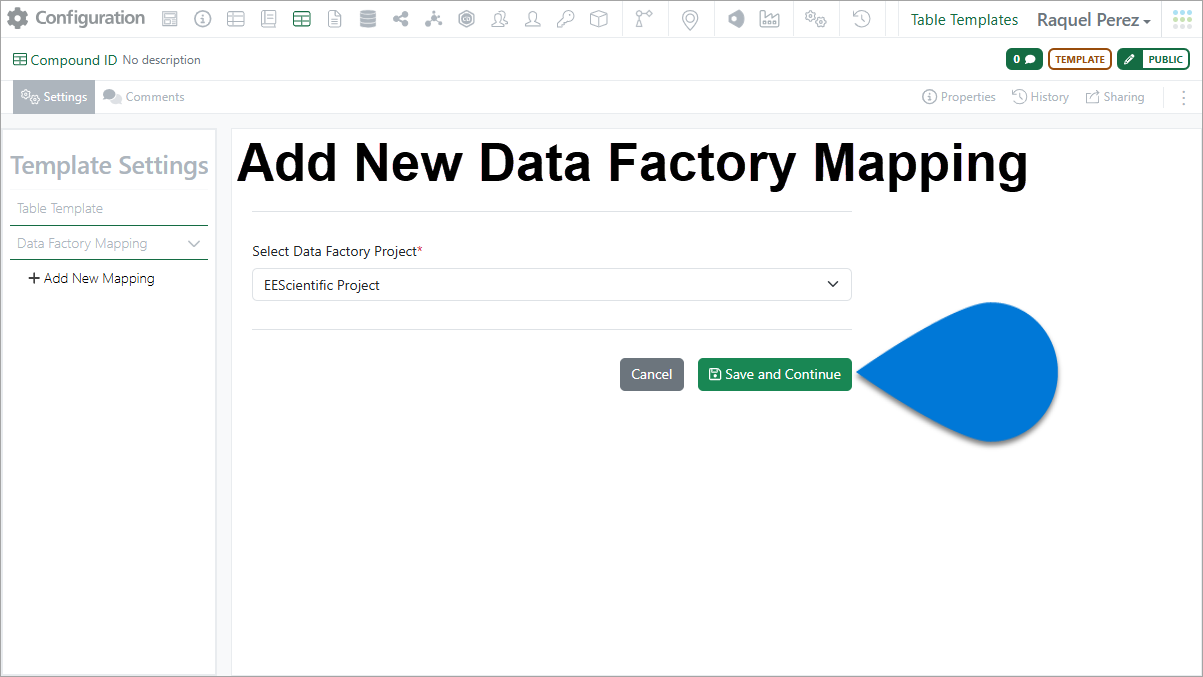Switch to the Comments tab
The image size is (1203, 677).
pyautogui.click(x=144, y=97)
